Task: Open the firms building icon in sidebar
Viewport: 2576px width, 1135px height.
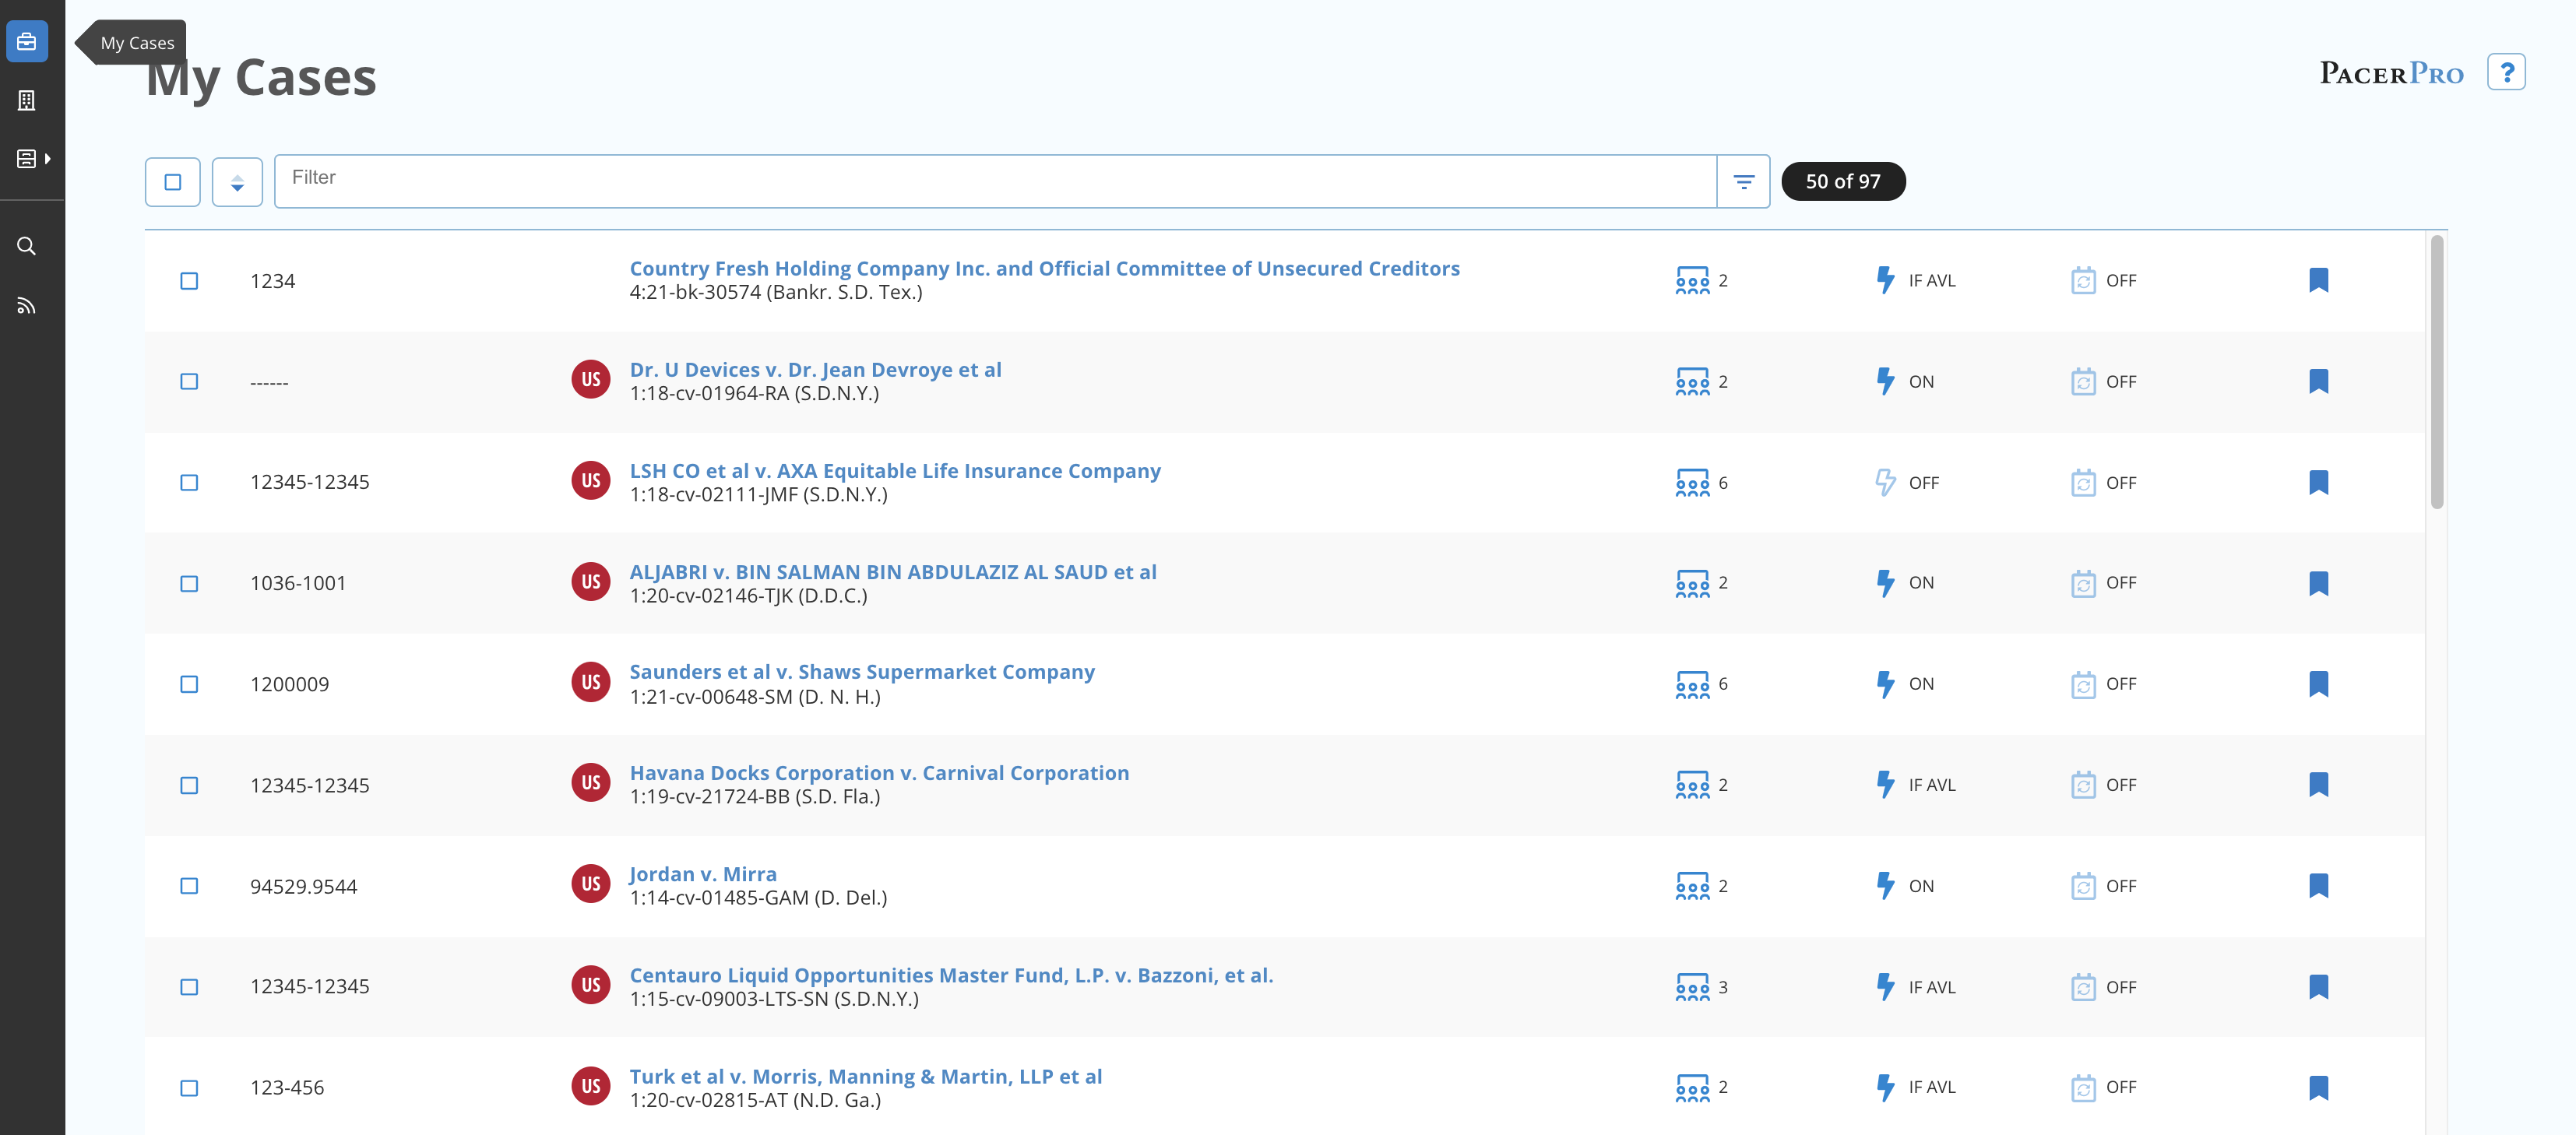Action: tap(27, 100)
